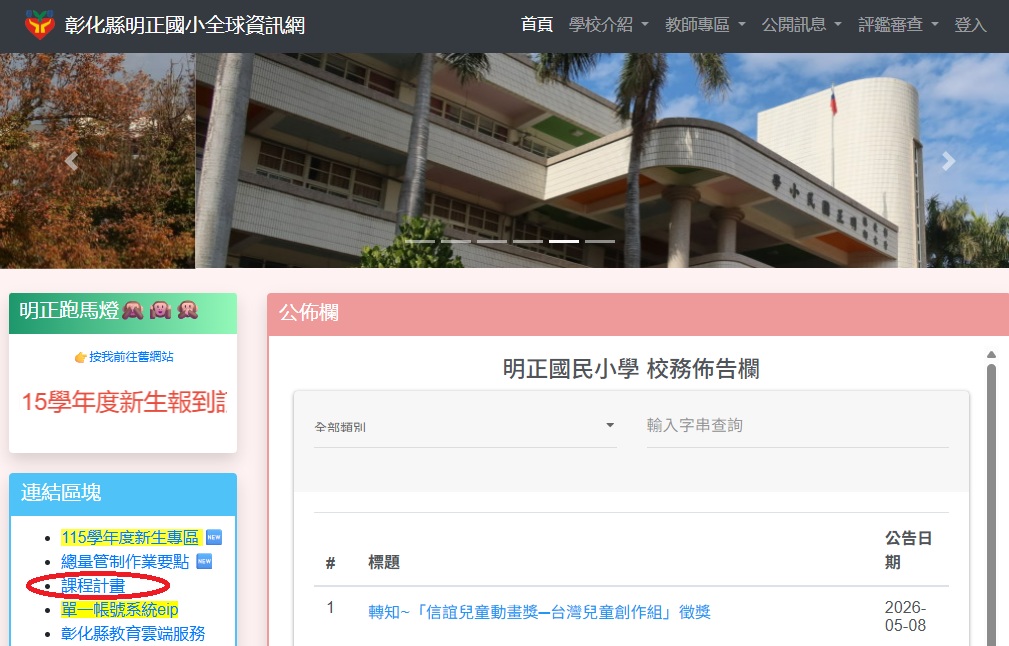Expand the 教師專區 dropdown menu
This screenshot has height=646, width=1009.
tap(705, 24)
